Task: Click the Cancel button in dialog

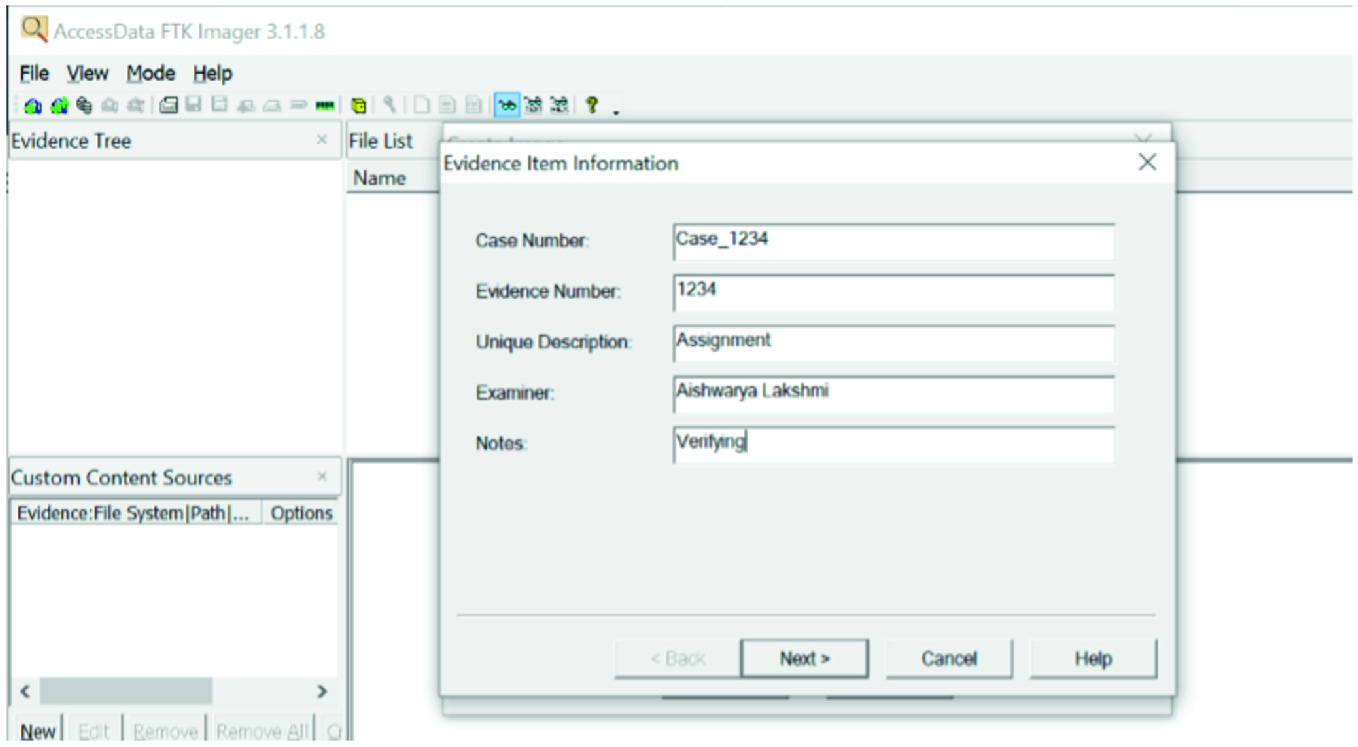Action: click(949, 659)
